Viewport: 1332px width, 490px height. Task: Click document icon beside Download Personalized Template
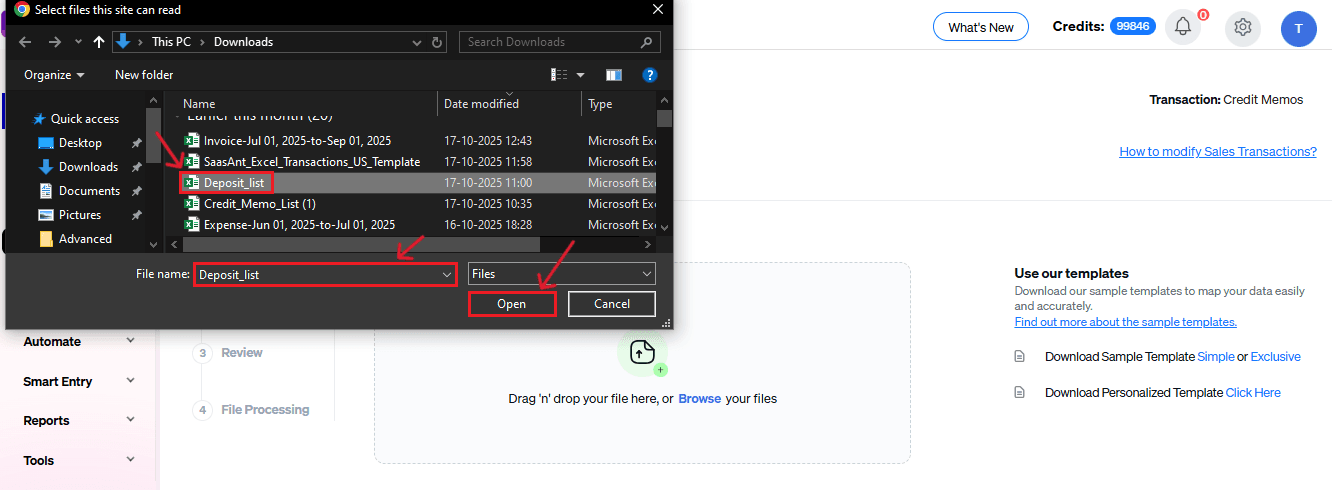click(x=1020, y=393)
